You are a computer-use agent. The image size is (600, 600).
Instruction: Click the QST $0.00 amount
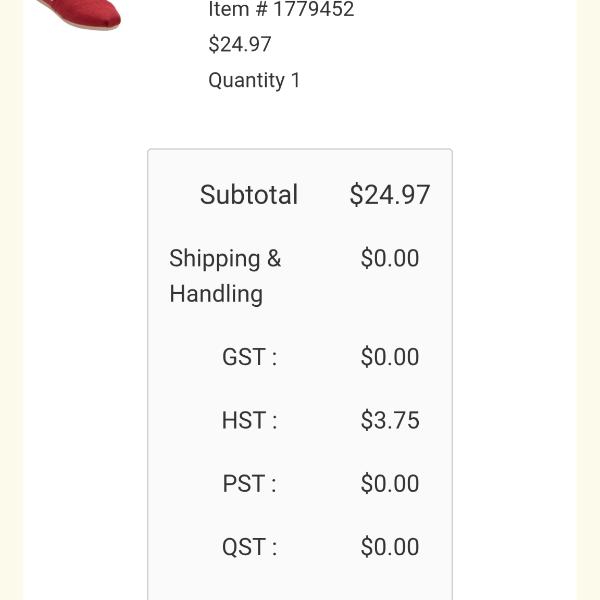[x=390, y=546]
